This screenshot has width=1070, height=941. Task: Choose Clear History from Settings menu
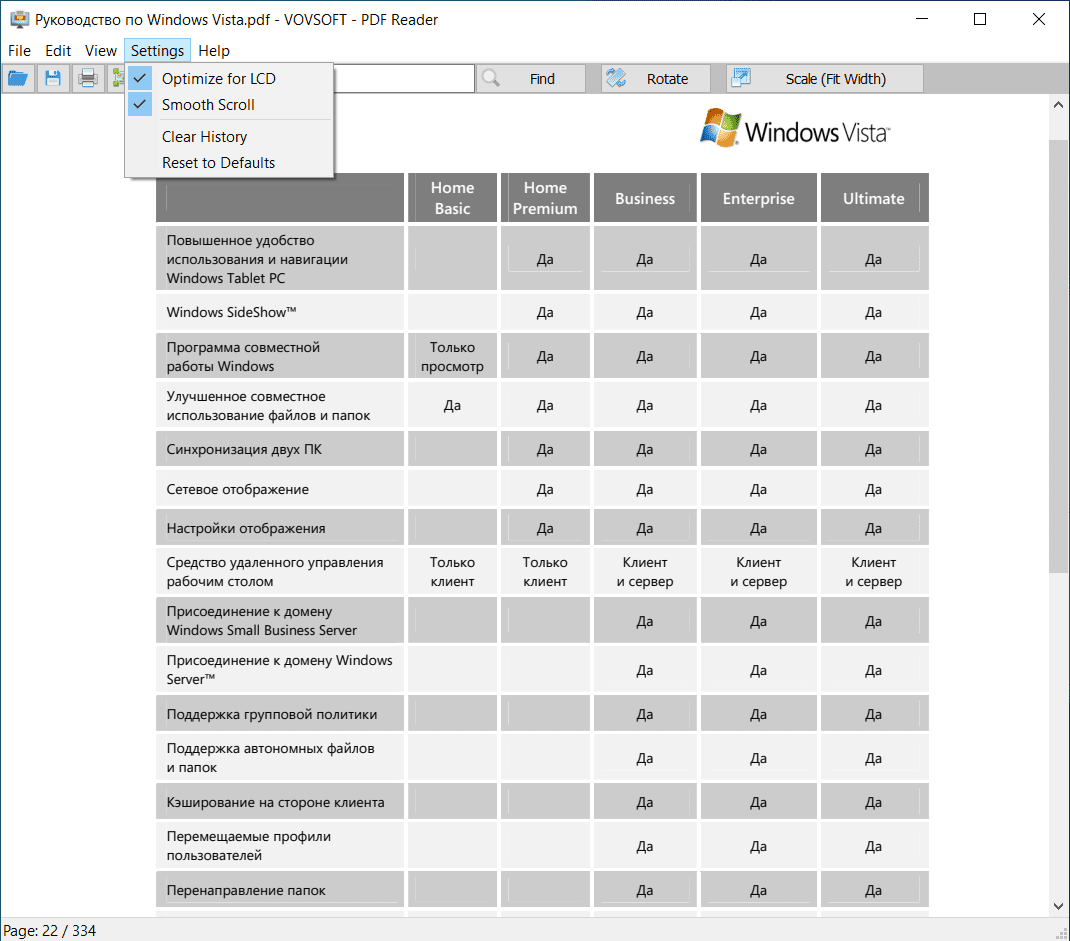(229, 136)
